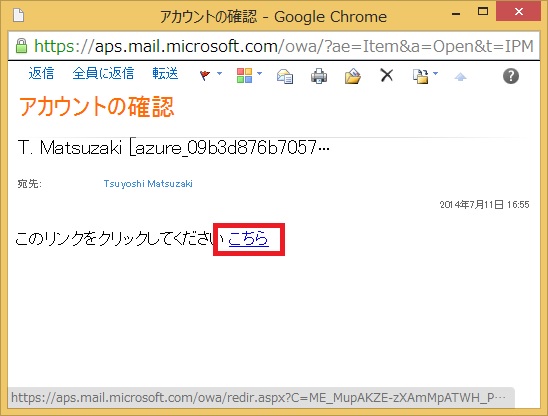Delete the message with X icon
Screen dimensions: 548x416
coord(387,75)
